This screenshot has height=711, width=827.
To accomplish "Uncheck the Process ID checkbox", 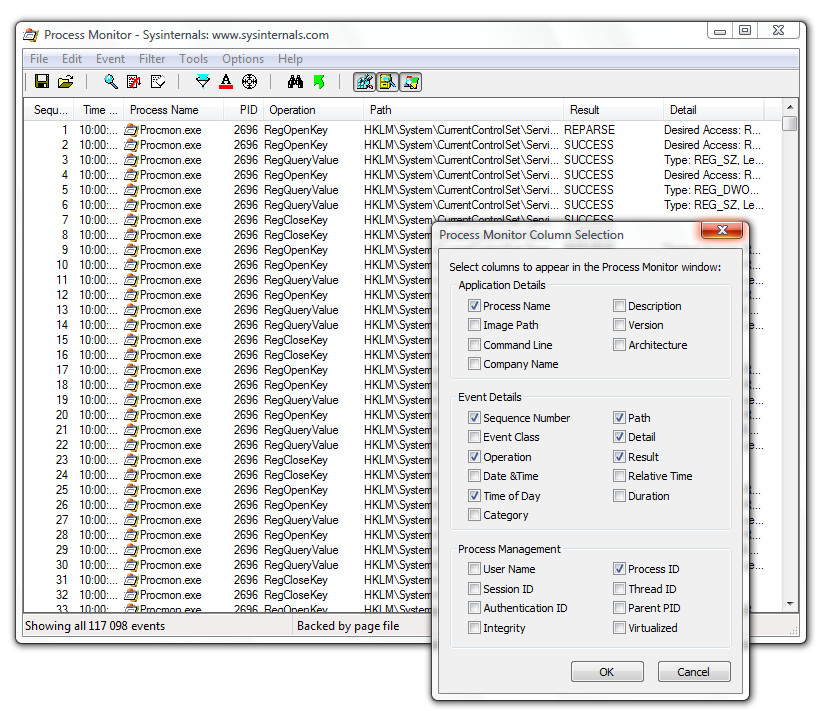I will pos(619,569).
